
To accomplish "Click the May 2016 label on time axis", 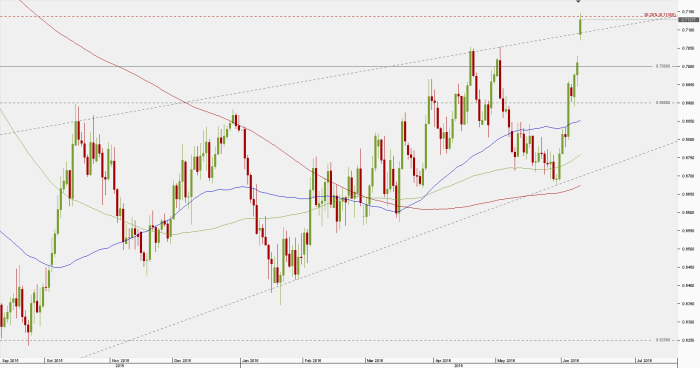I will (505, 360).
